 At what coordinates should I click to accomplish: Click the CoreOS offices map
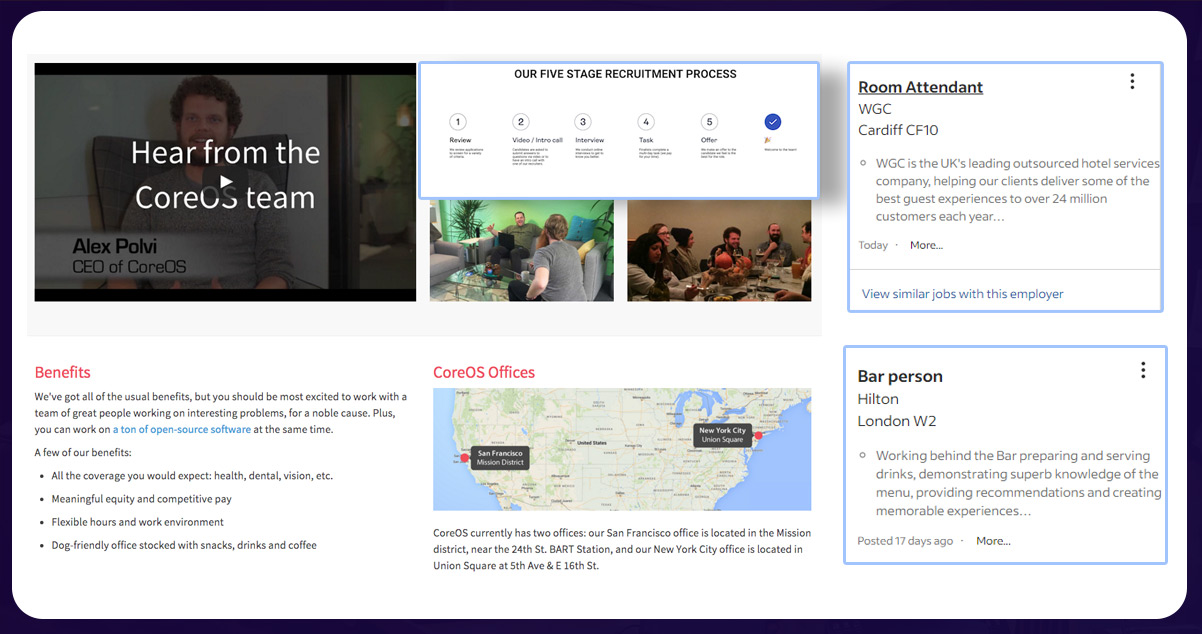pyautogui.click(x=622, y=450)
